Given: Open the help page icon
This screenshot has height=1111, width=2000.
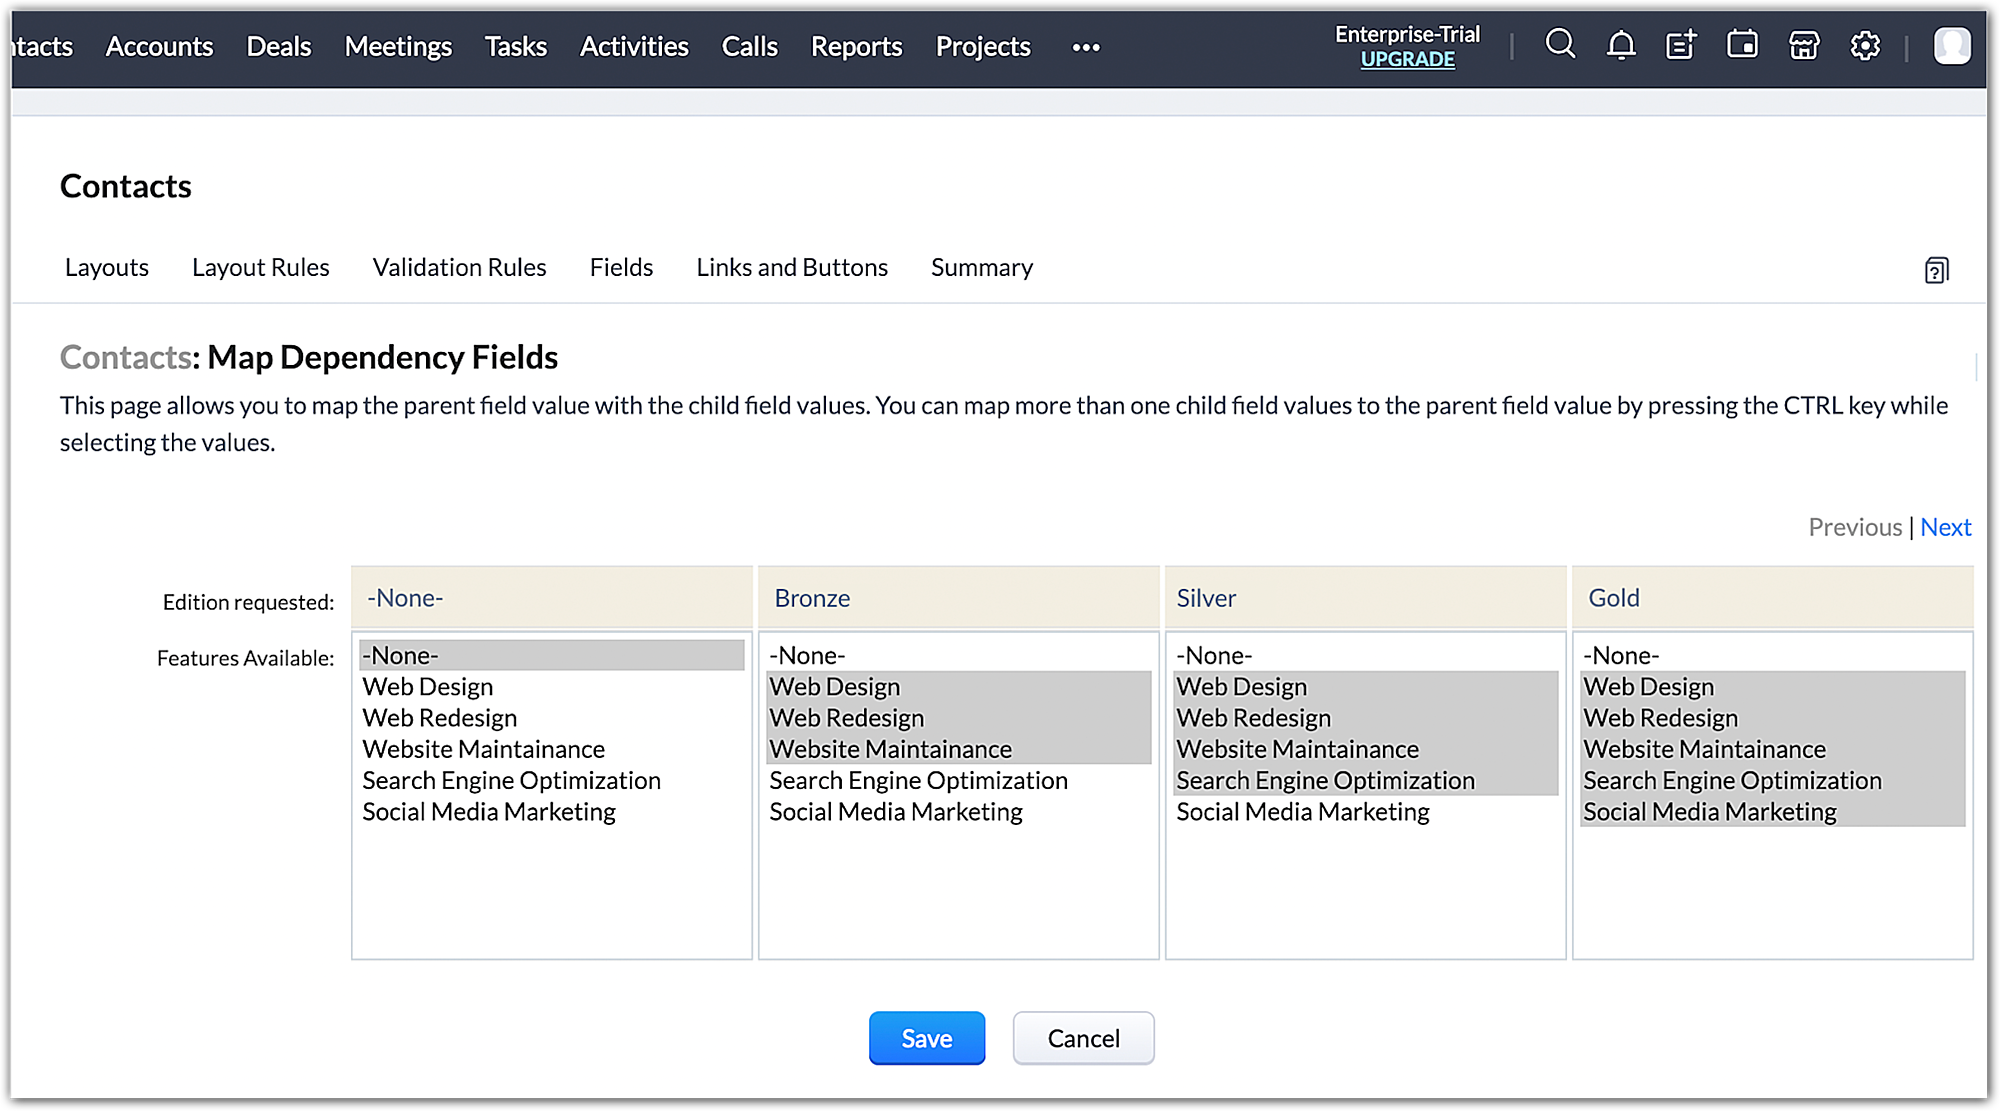Looking at the screenshot, I should tap(1936, 270).
